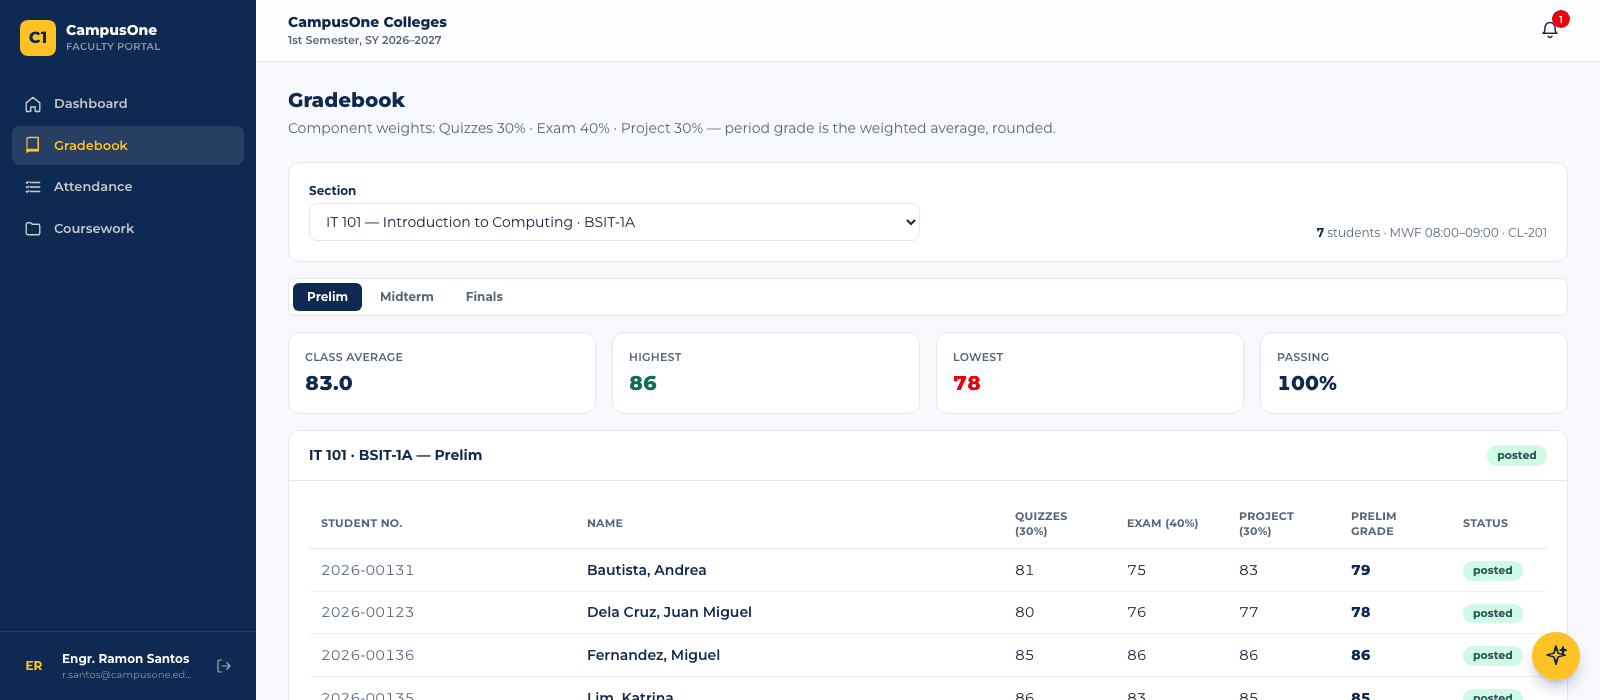The width and height of the screenshot is (1600, 700).
Task: Click student number 2026-00136
Action: [367, 655]
